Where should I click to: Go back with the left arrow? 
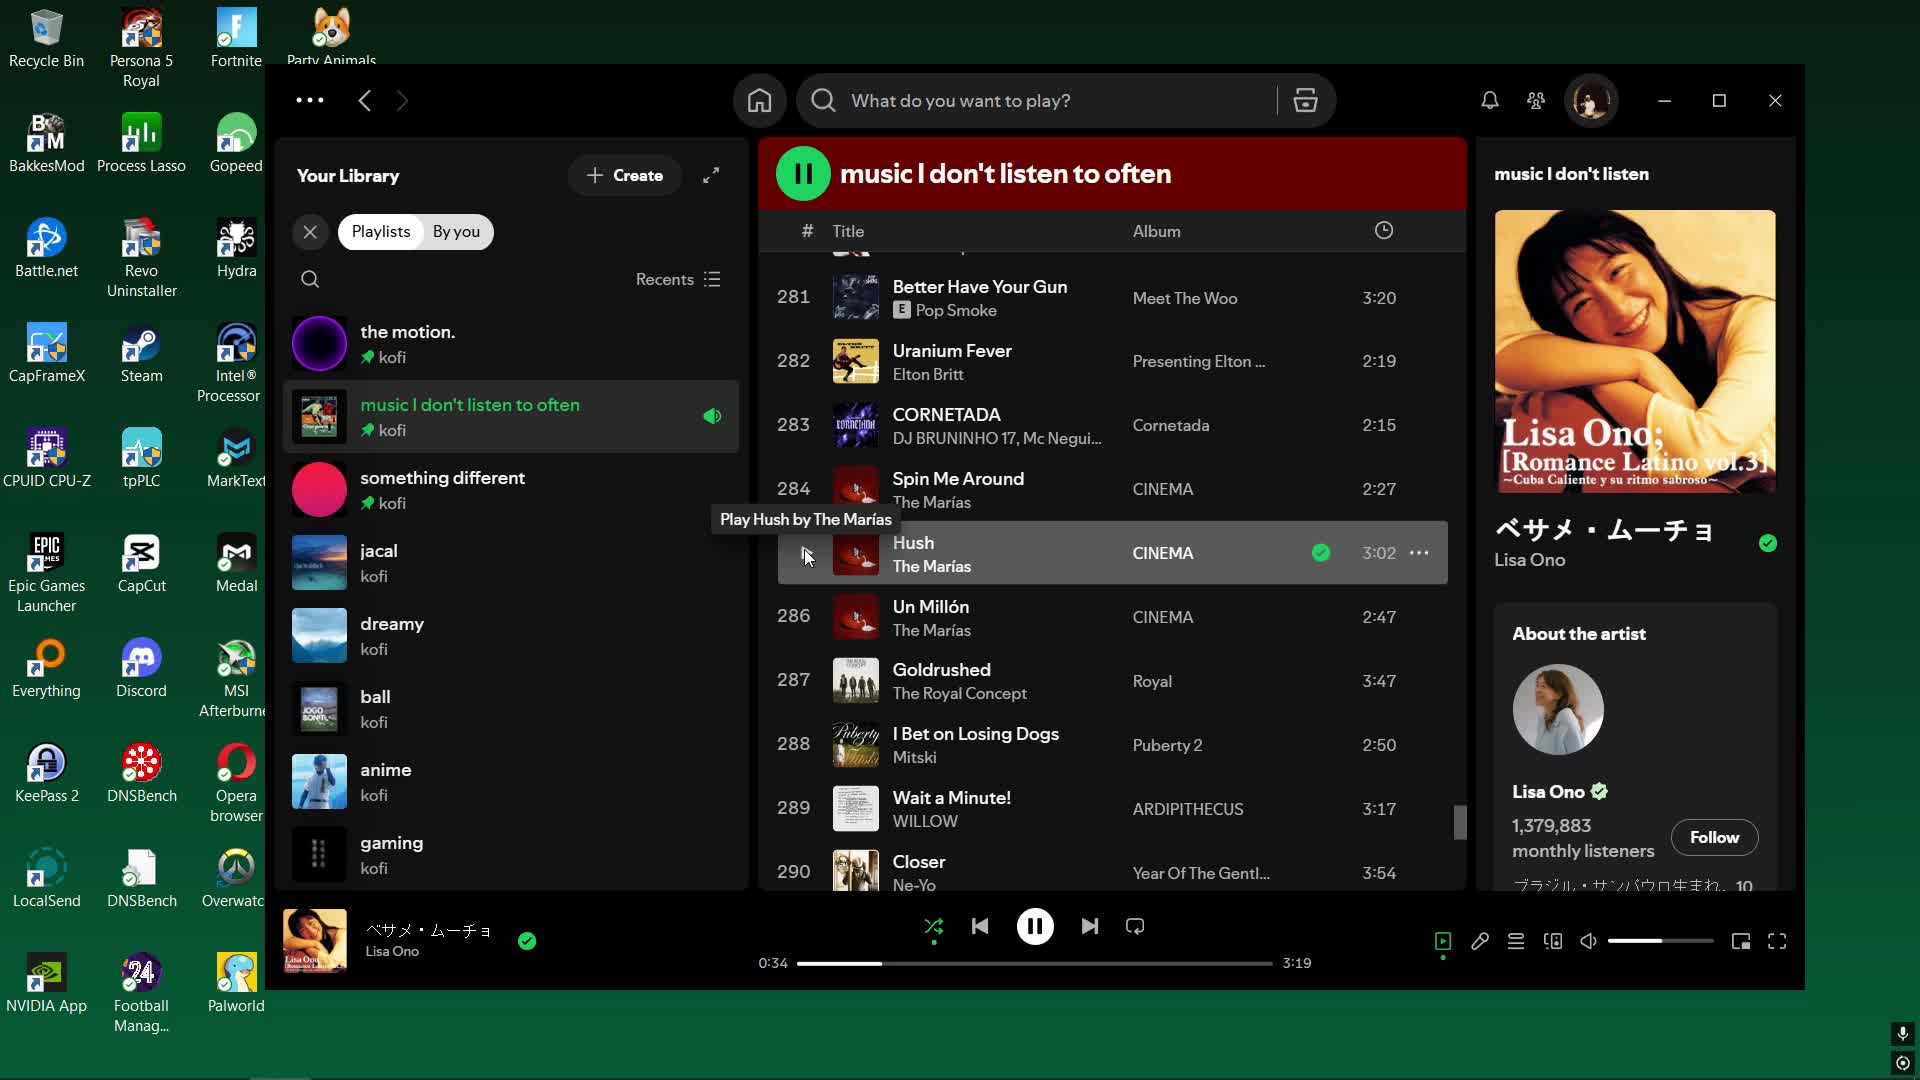pos(365,101)
